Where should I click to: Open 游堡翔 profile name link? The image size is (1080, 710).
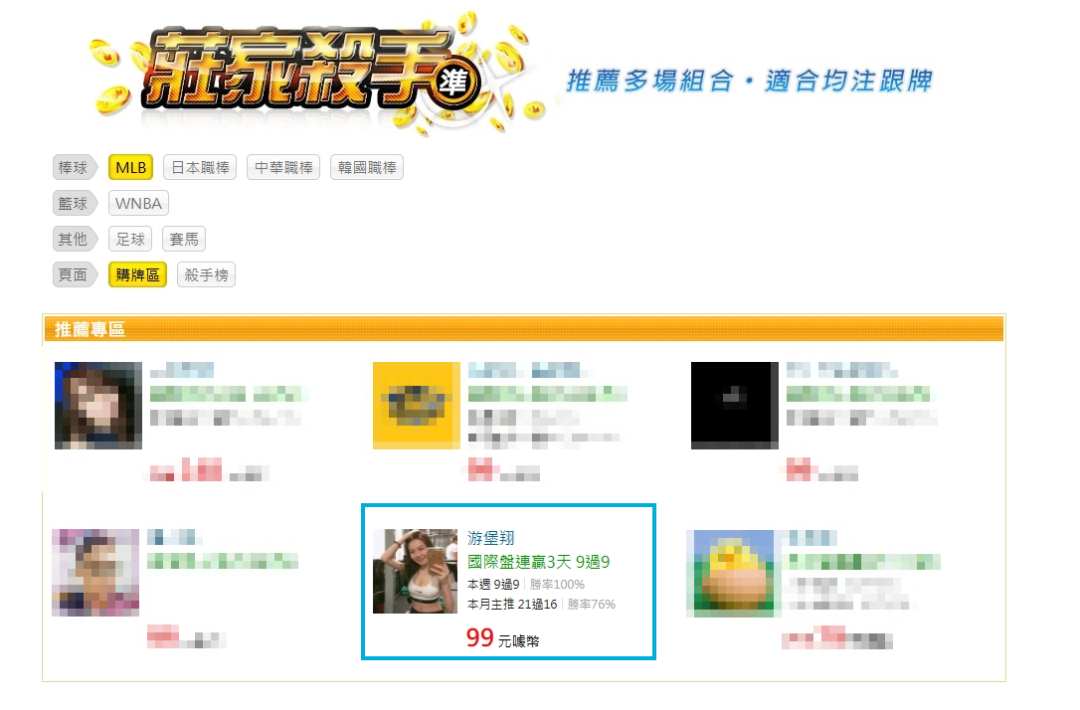(490, 538)
